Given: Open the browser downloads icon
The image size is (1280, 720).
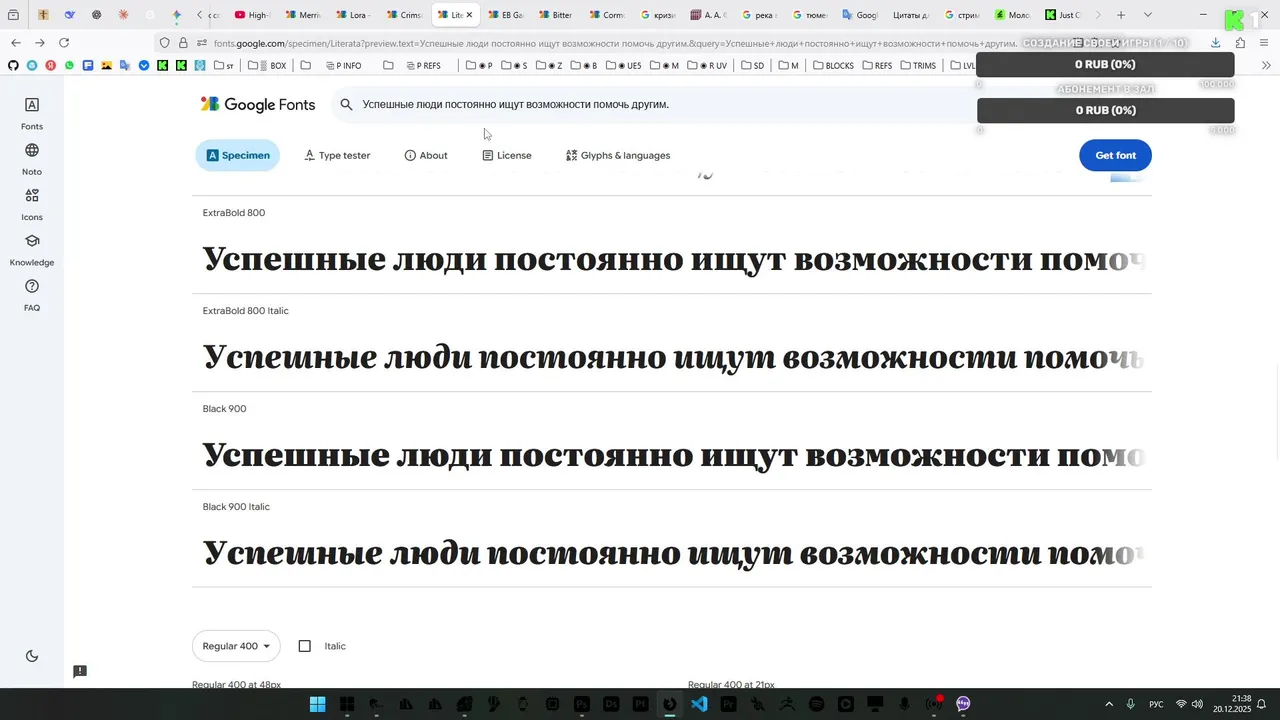Looking at the screenshot, I should tap(1216, 43).
